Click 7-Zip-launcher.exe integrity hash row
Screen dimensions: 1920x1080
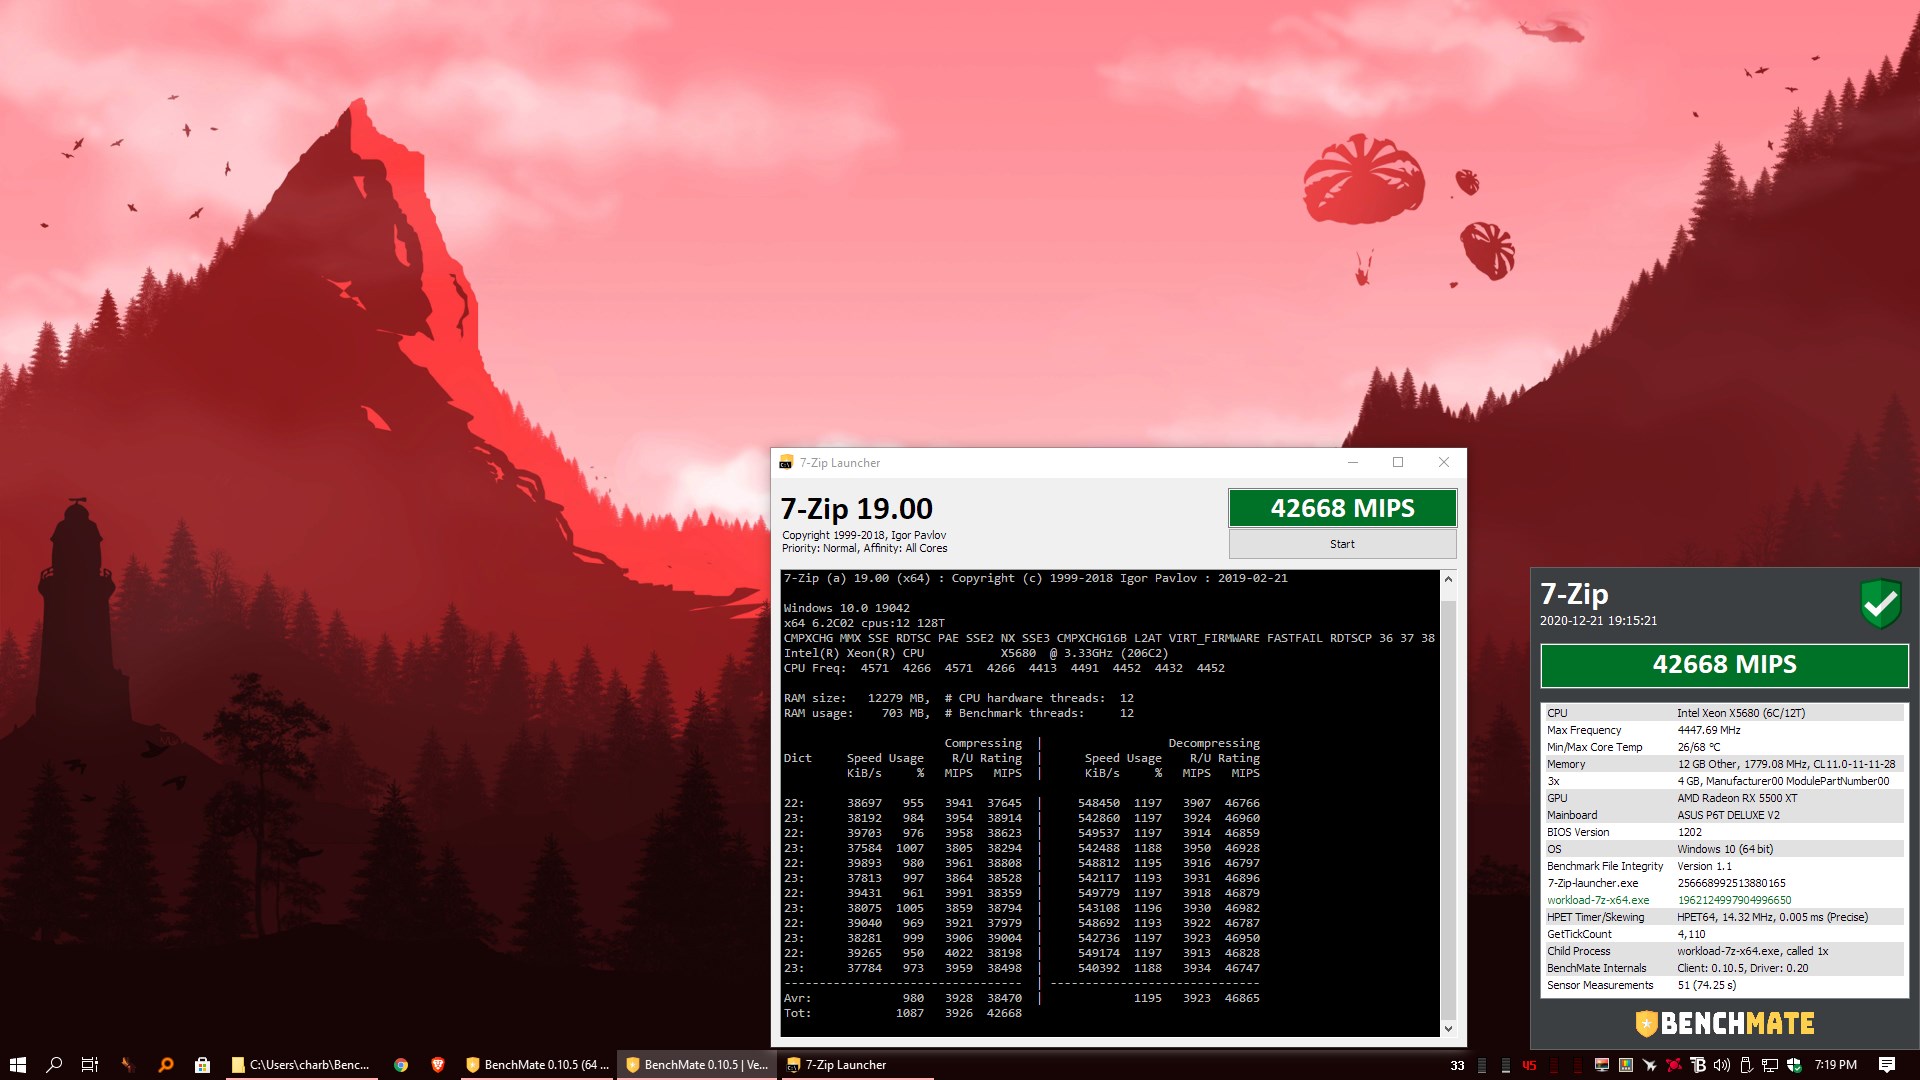[x=1724, y=883]
